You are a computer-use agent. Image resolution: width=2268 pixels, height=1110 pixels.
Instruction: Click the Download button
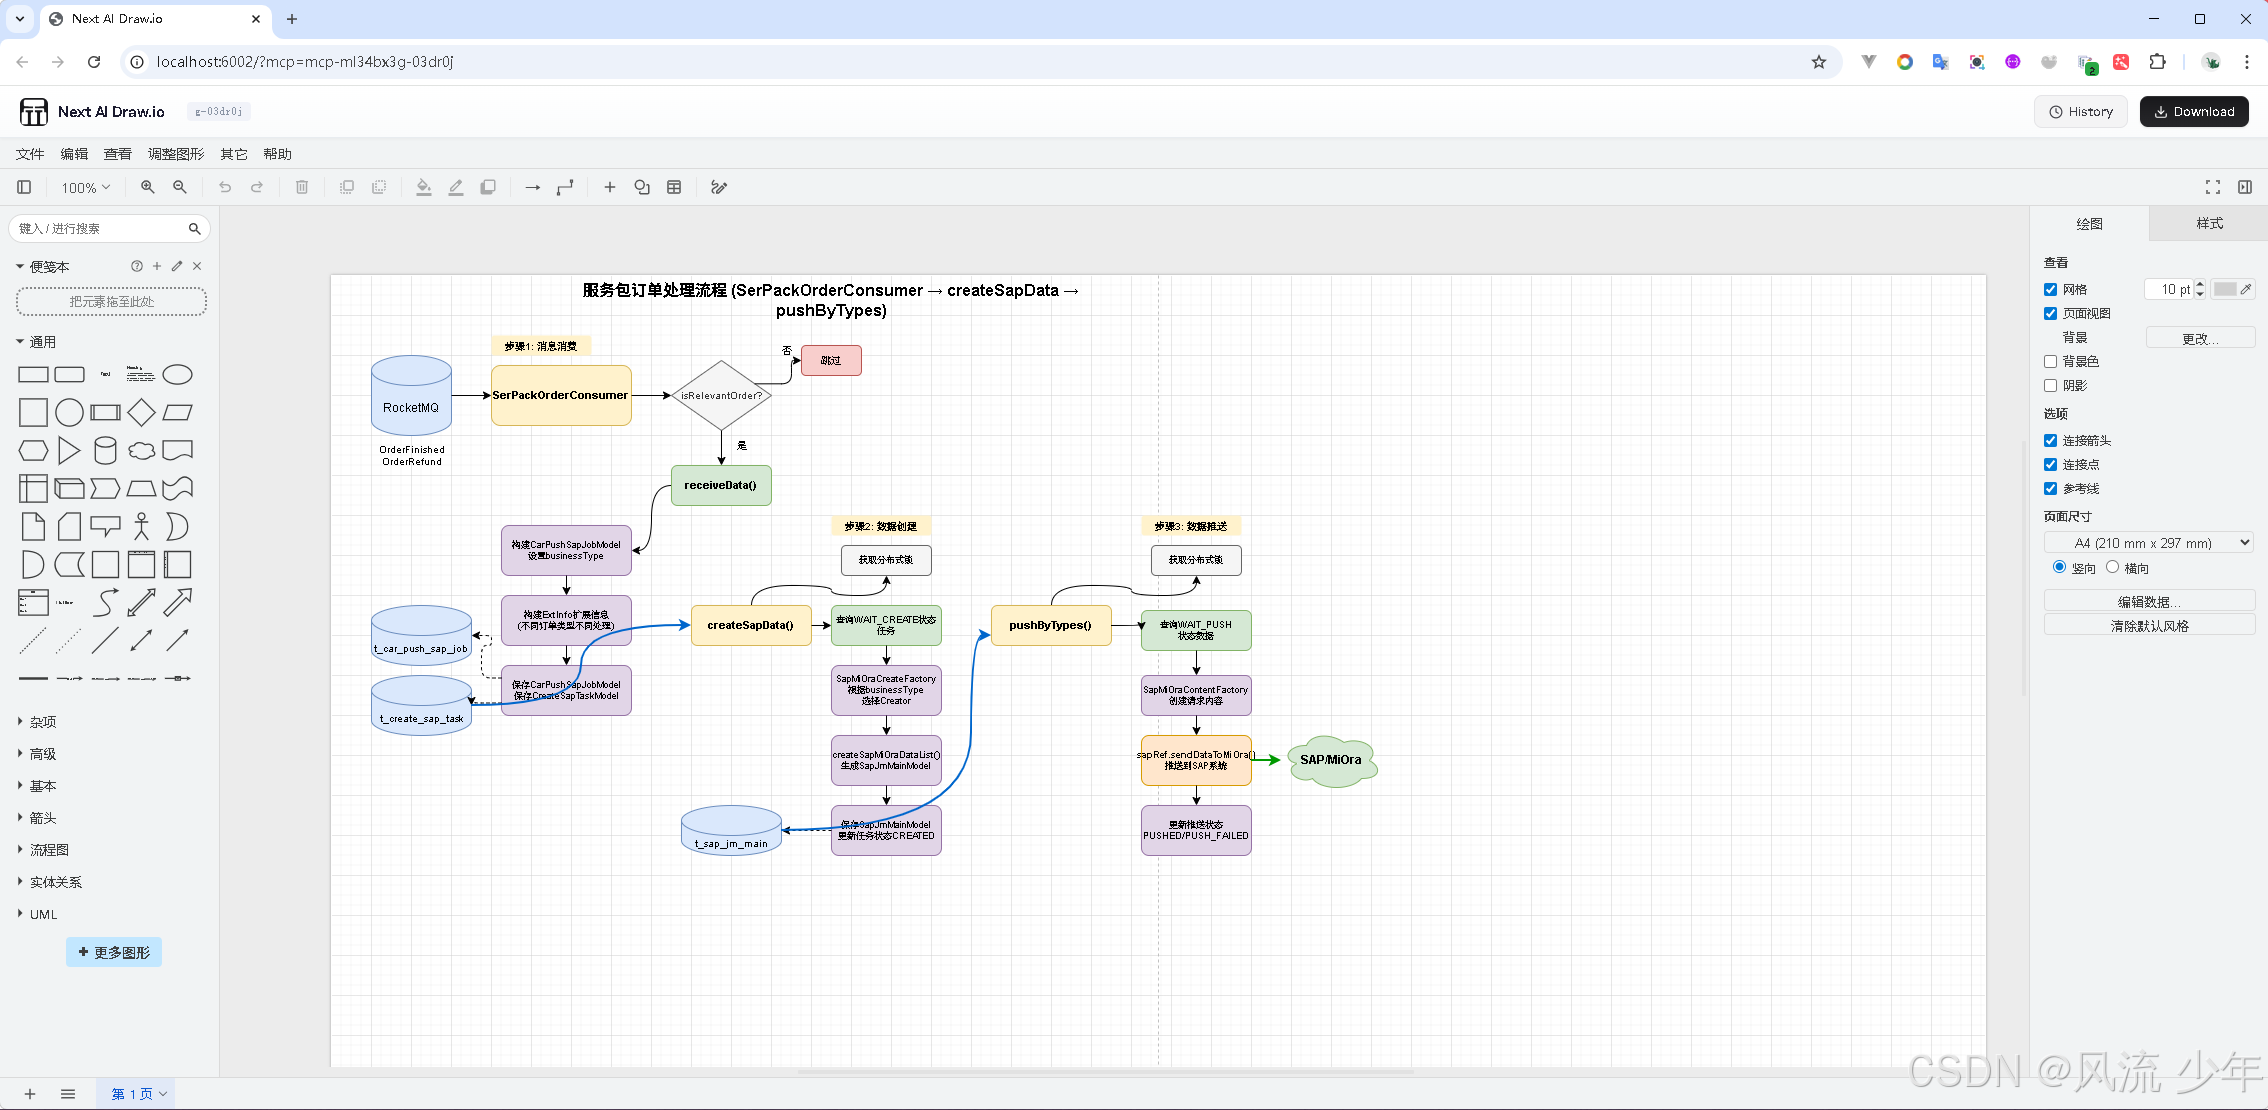coord(2194,112)
